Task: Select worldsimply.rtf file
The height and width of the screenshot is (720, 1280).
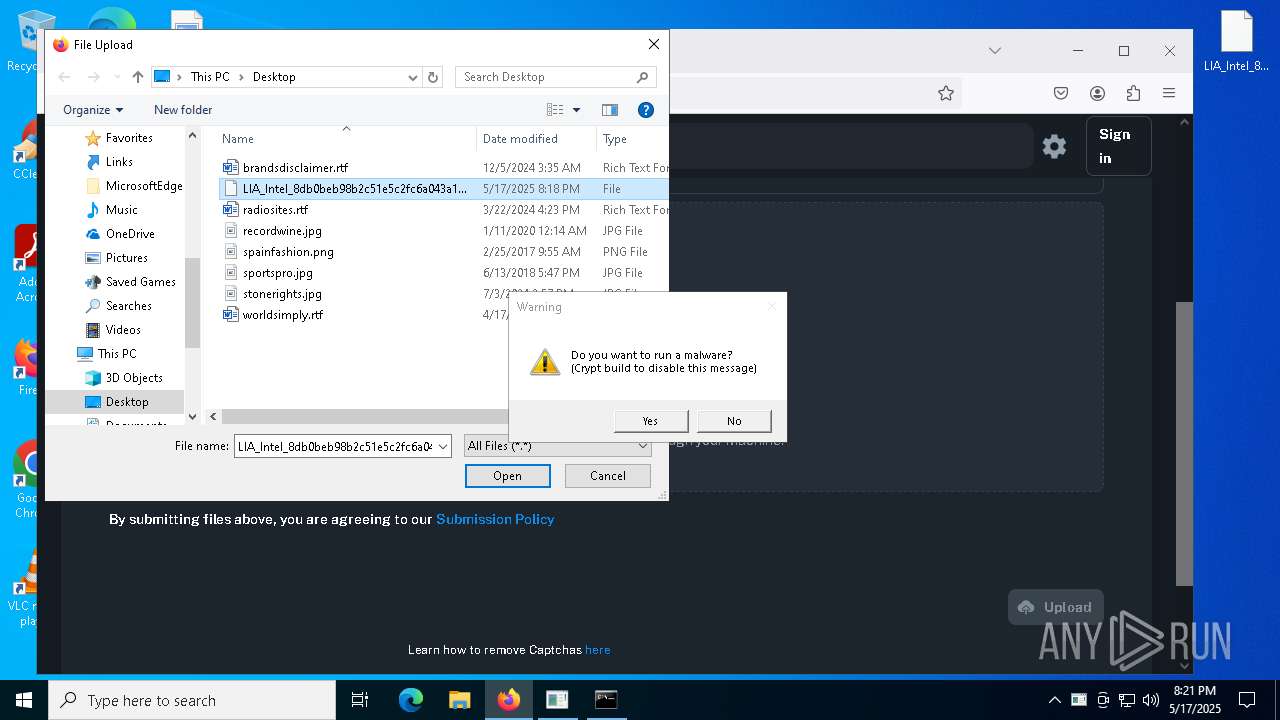Action: coord(283,315)
